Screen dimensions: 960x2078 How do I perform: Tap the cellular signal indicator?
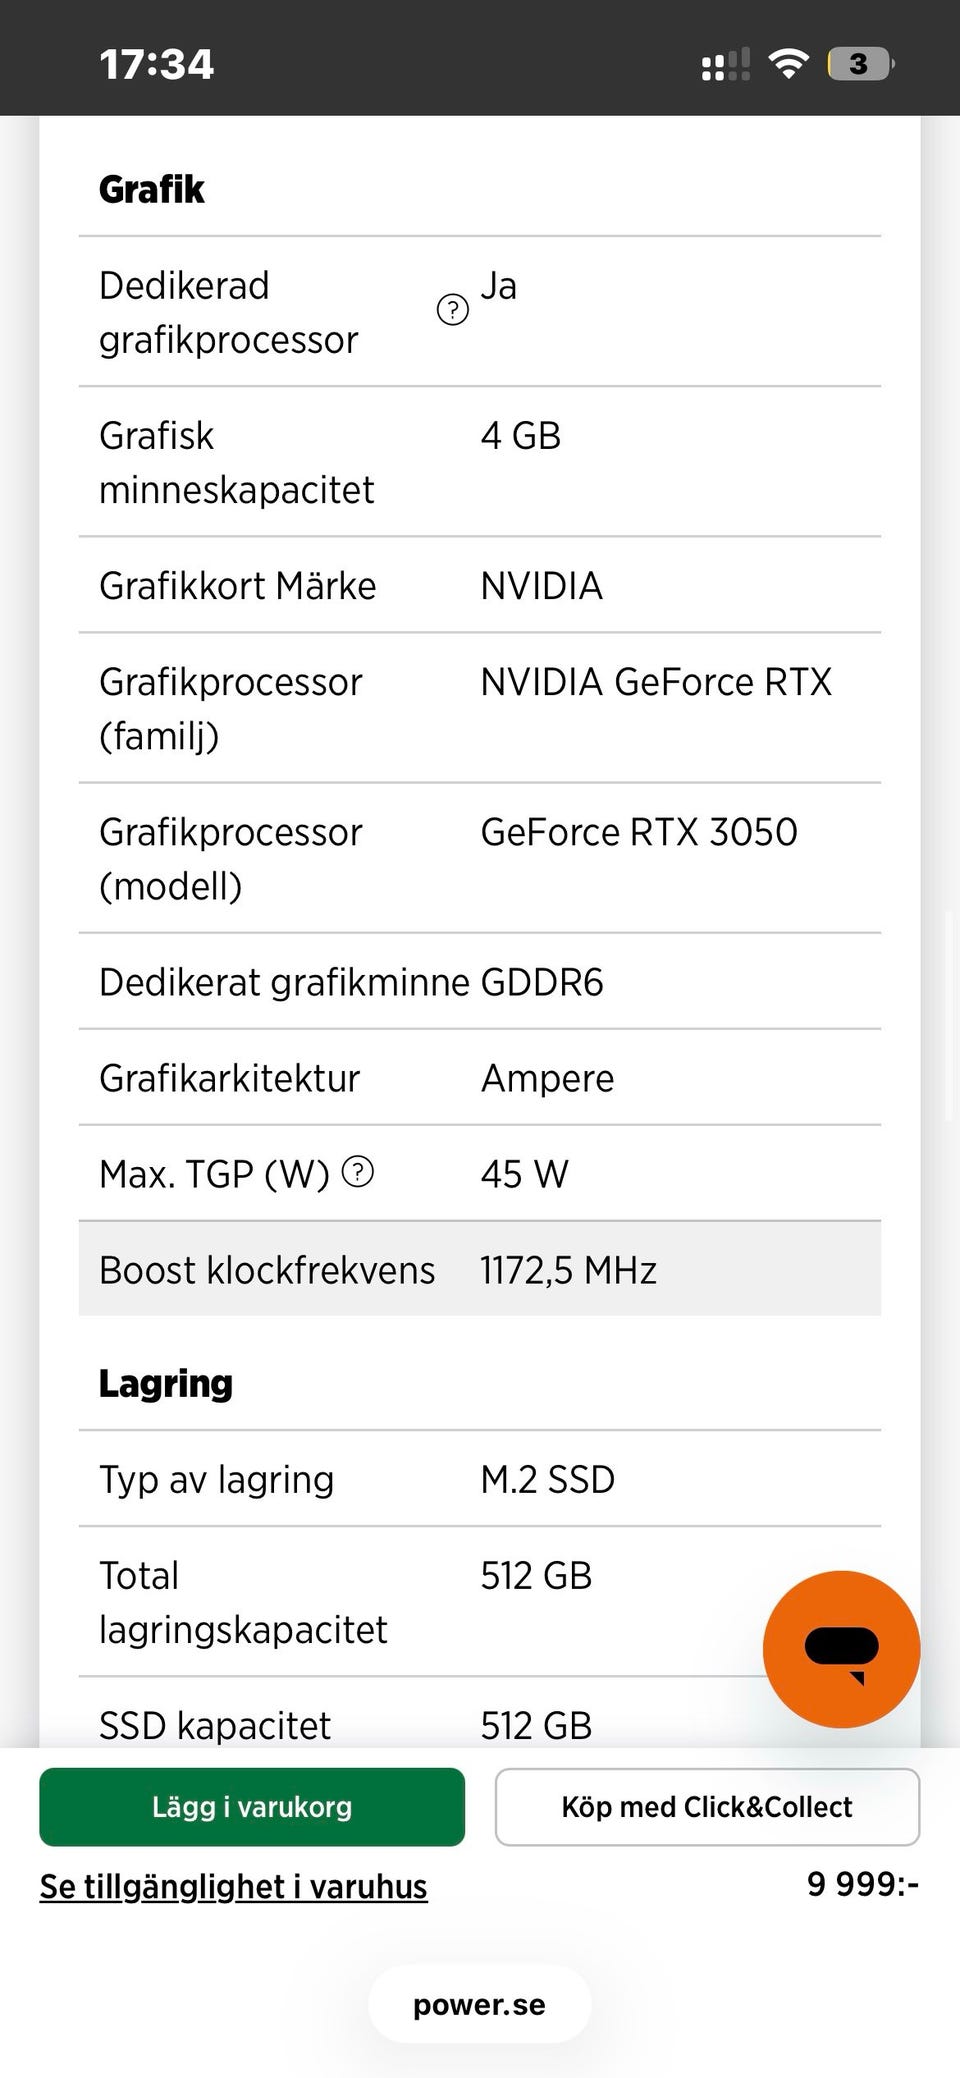[x=725, y=66]
